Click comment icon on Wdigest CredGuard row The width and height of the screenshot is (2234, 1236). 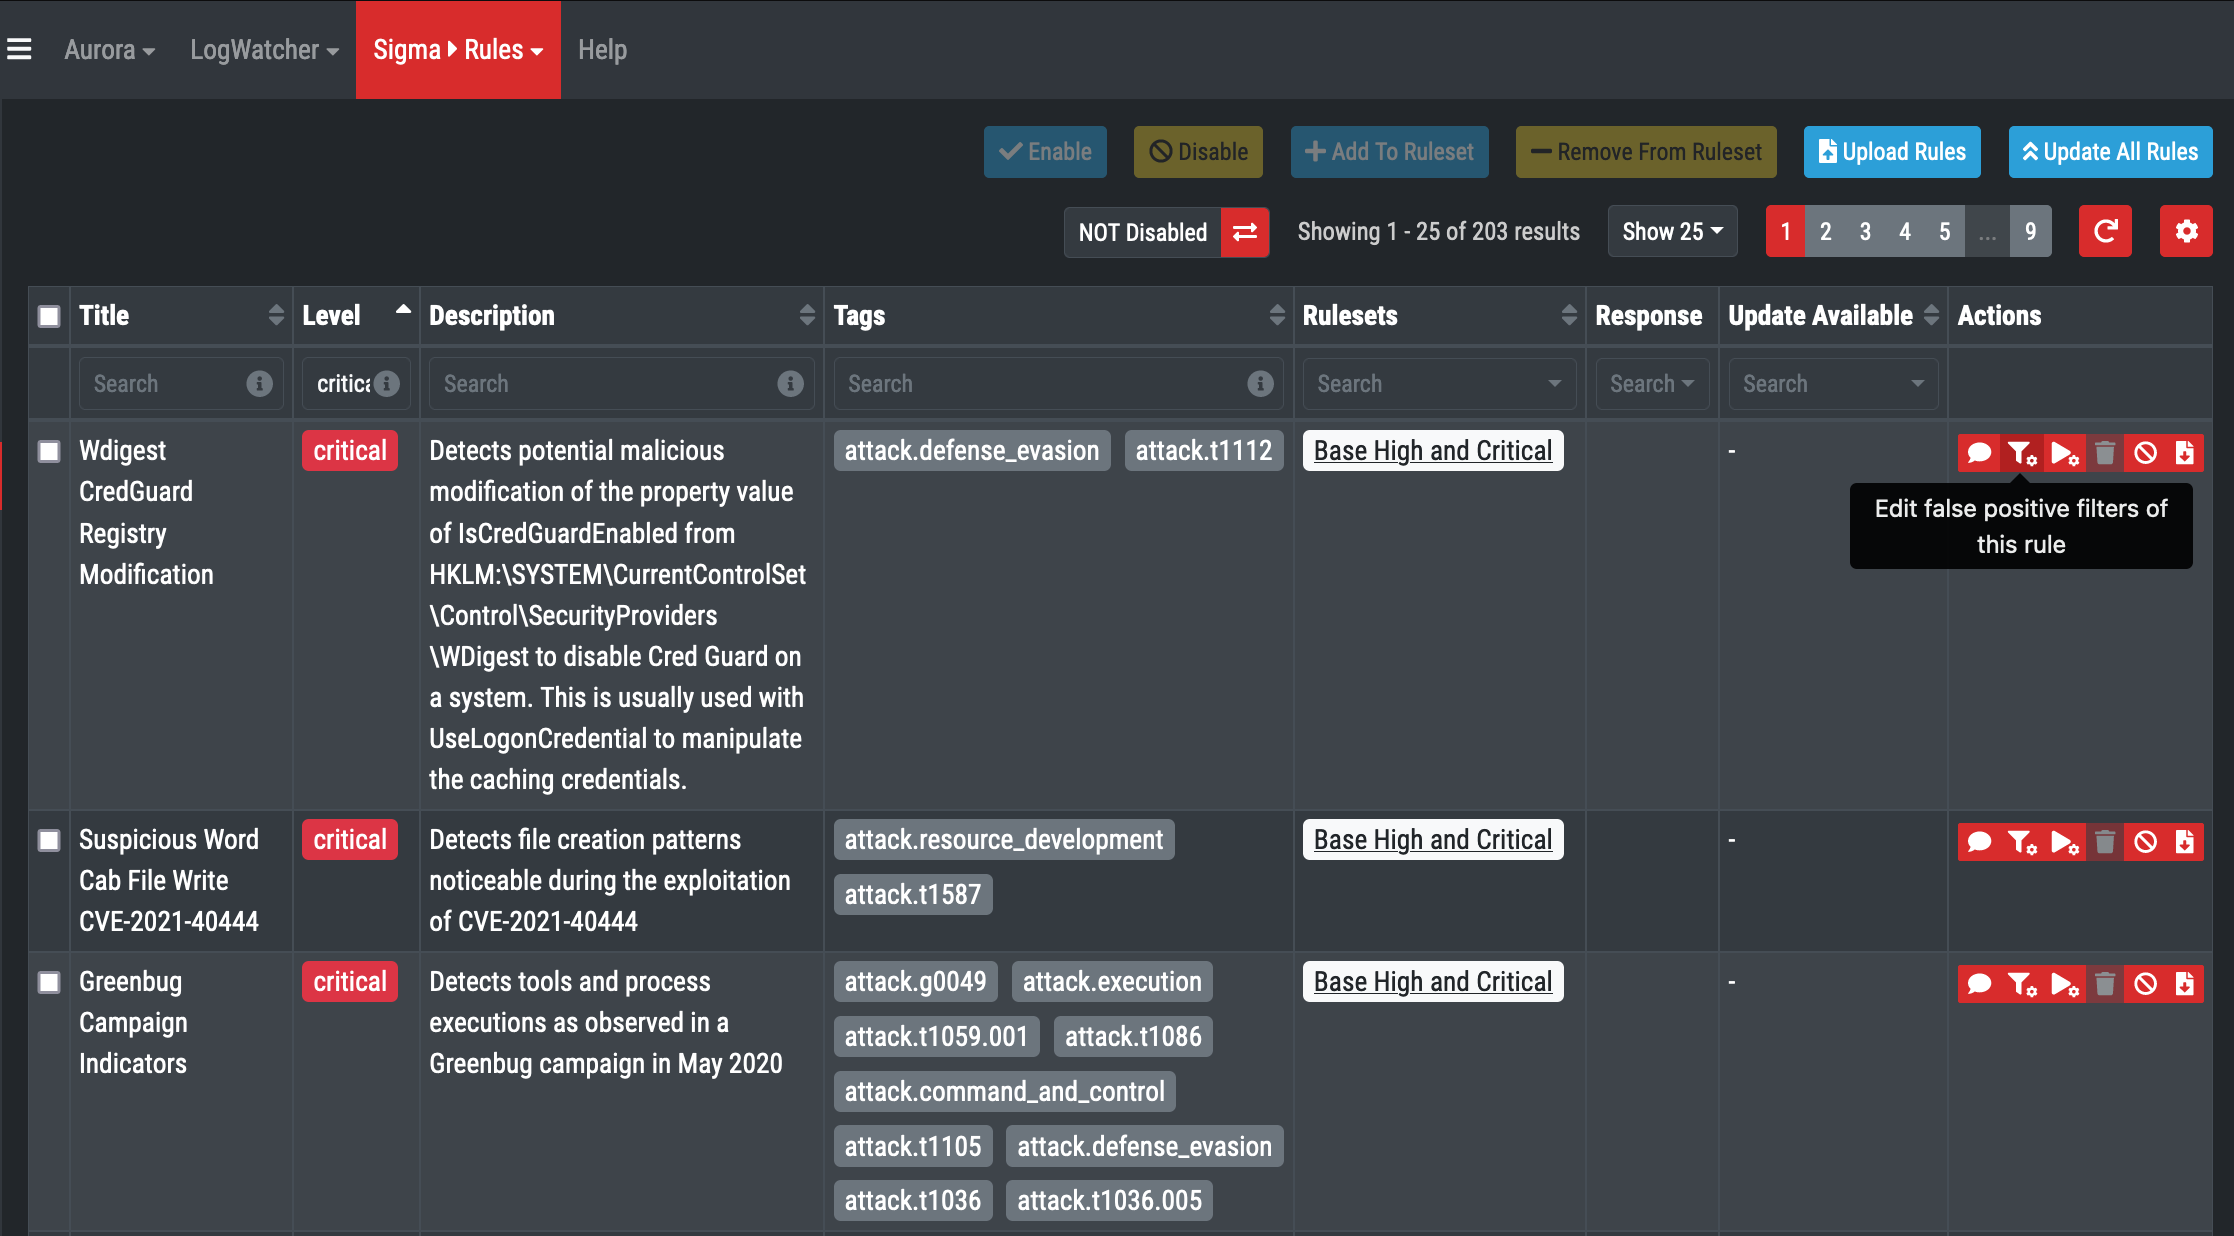pos(1978,453)
